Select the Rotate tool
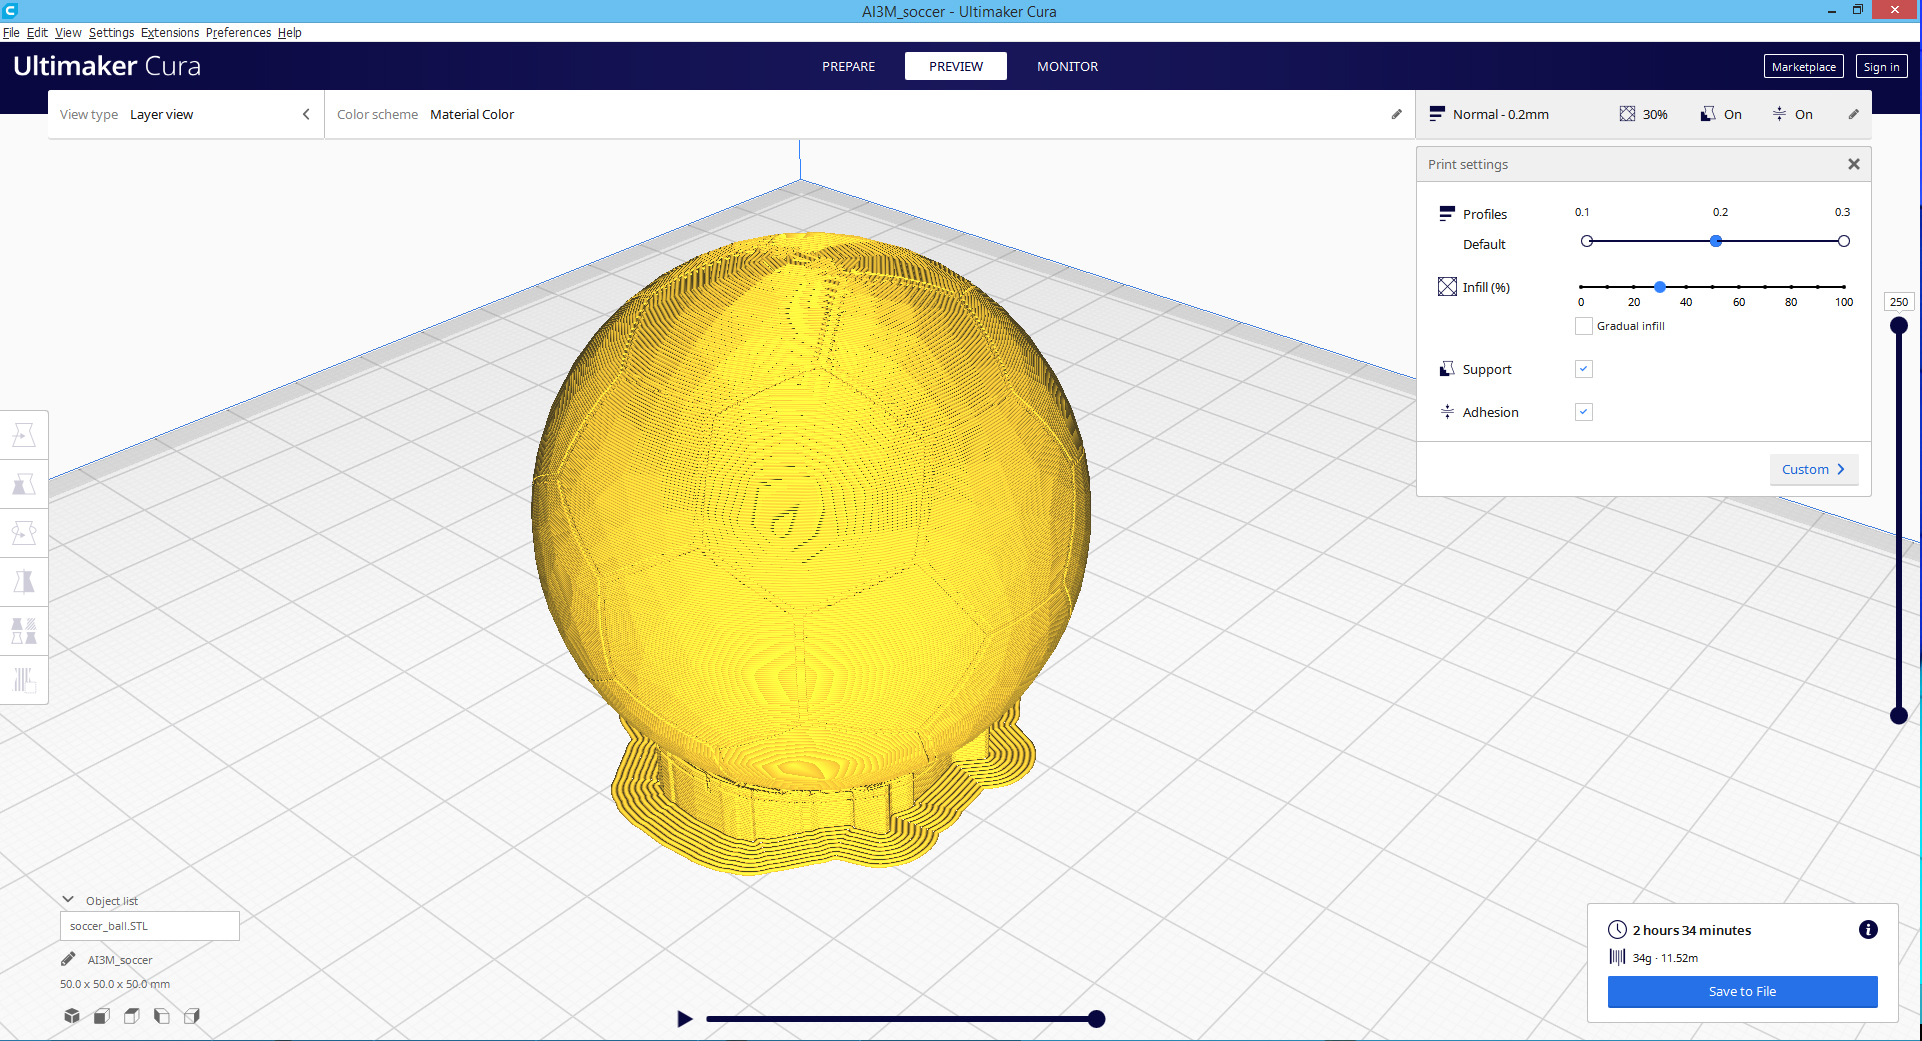This screenshot has height=1041, width=1922. (24, 533)
